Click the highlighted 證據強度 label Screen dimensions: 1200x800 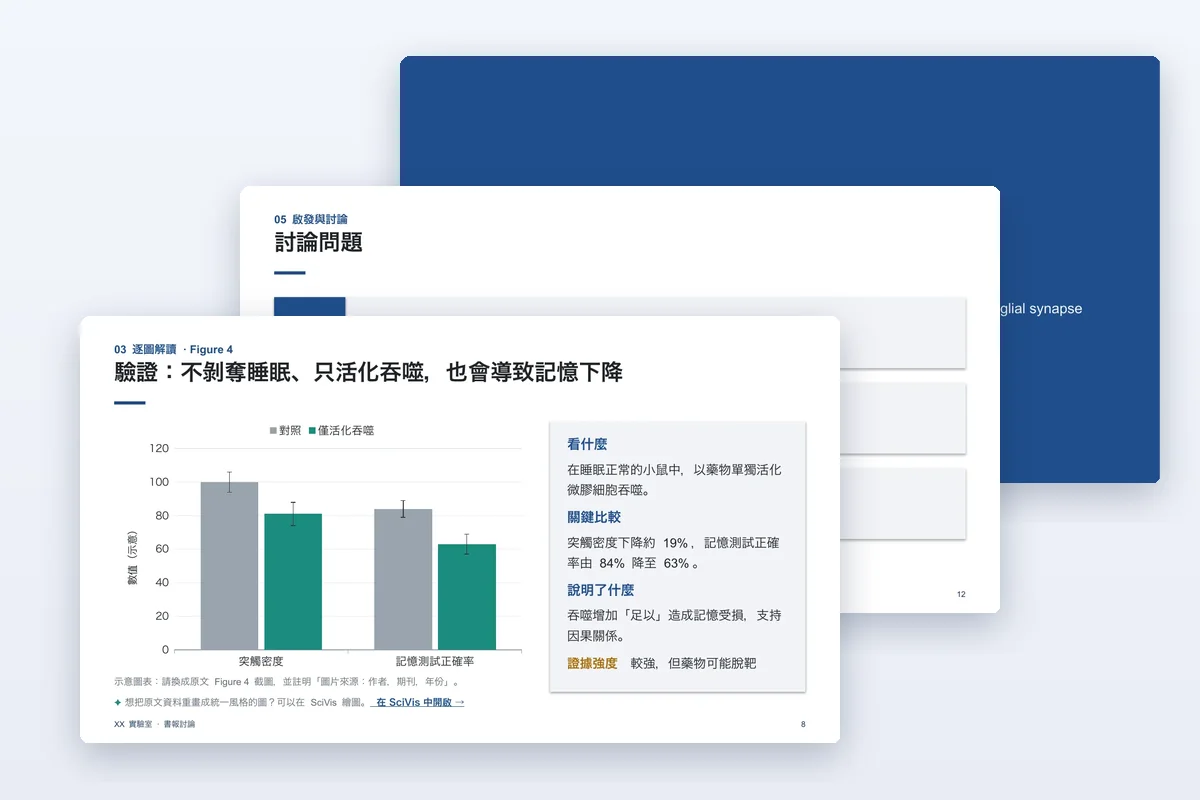tap(592, 663)
